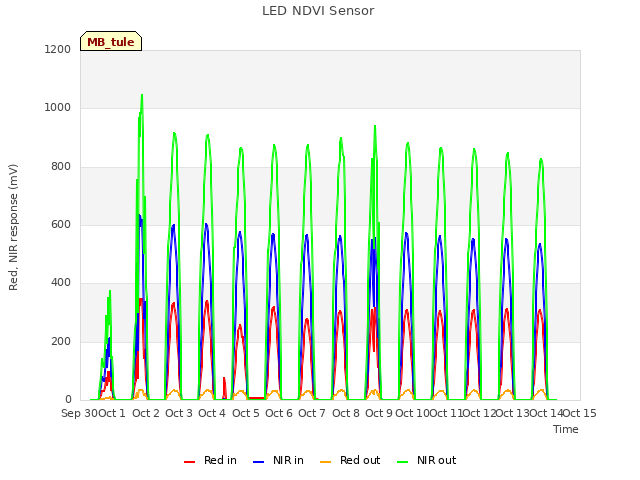The width and height of the screenshot is (640, 480).
Task: Click the 'Oct 6' x-axis tick label
Action: 279,413
